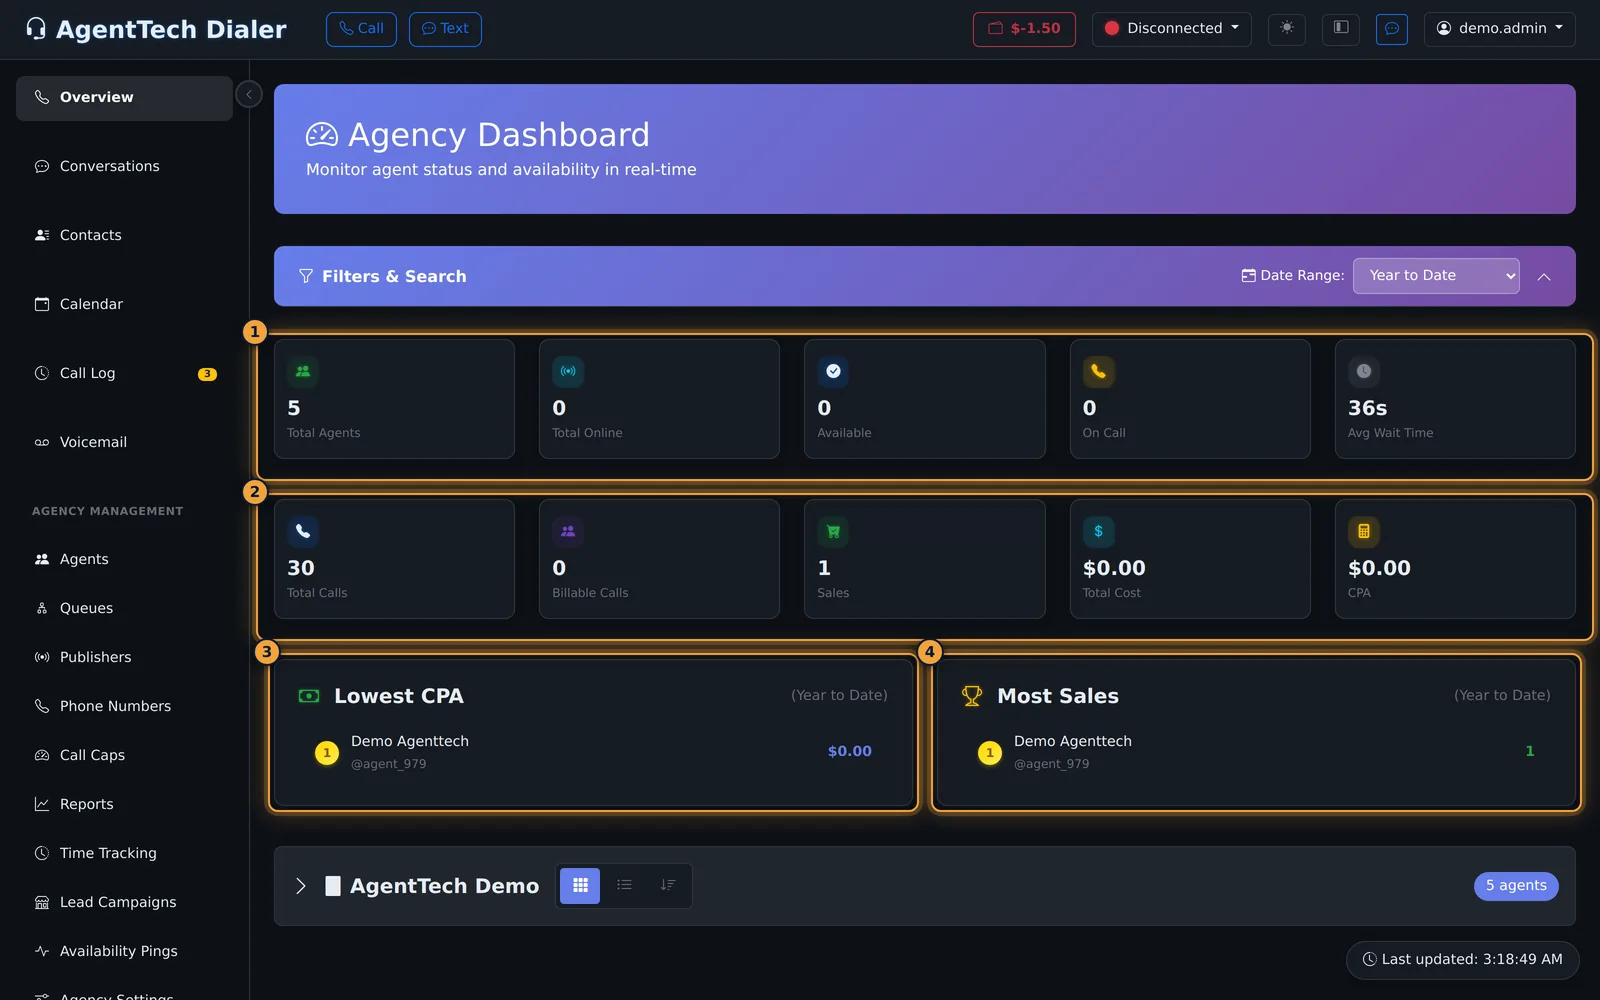Click the Lead Campaigns shop icon
Screen dimensions: 1600x1000
click(x=42, y=902)
